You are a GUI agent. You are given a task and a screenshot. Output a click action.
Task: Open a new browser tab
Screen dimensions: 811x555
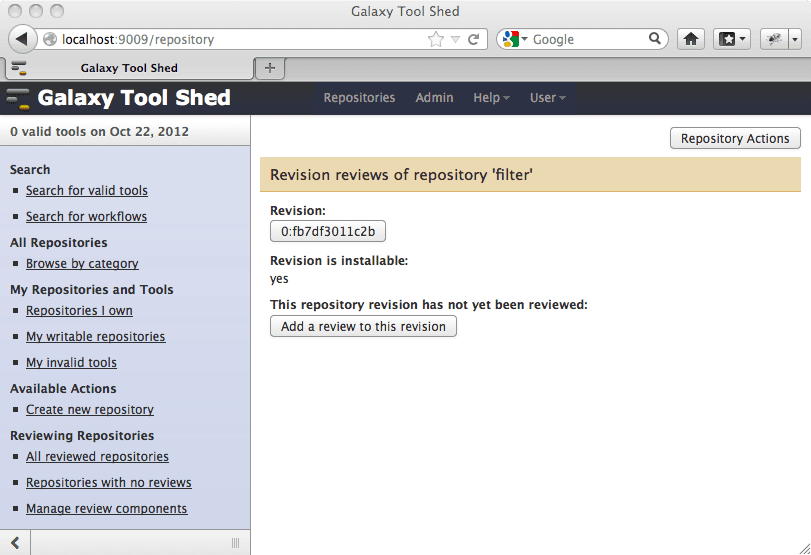[x=269, y=68]
